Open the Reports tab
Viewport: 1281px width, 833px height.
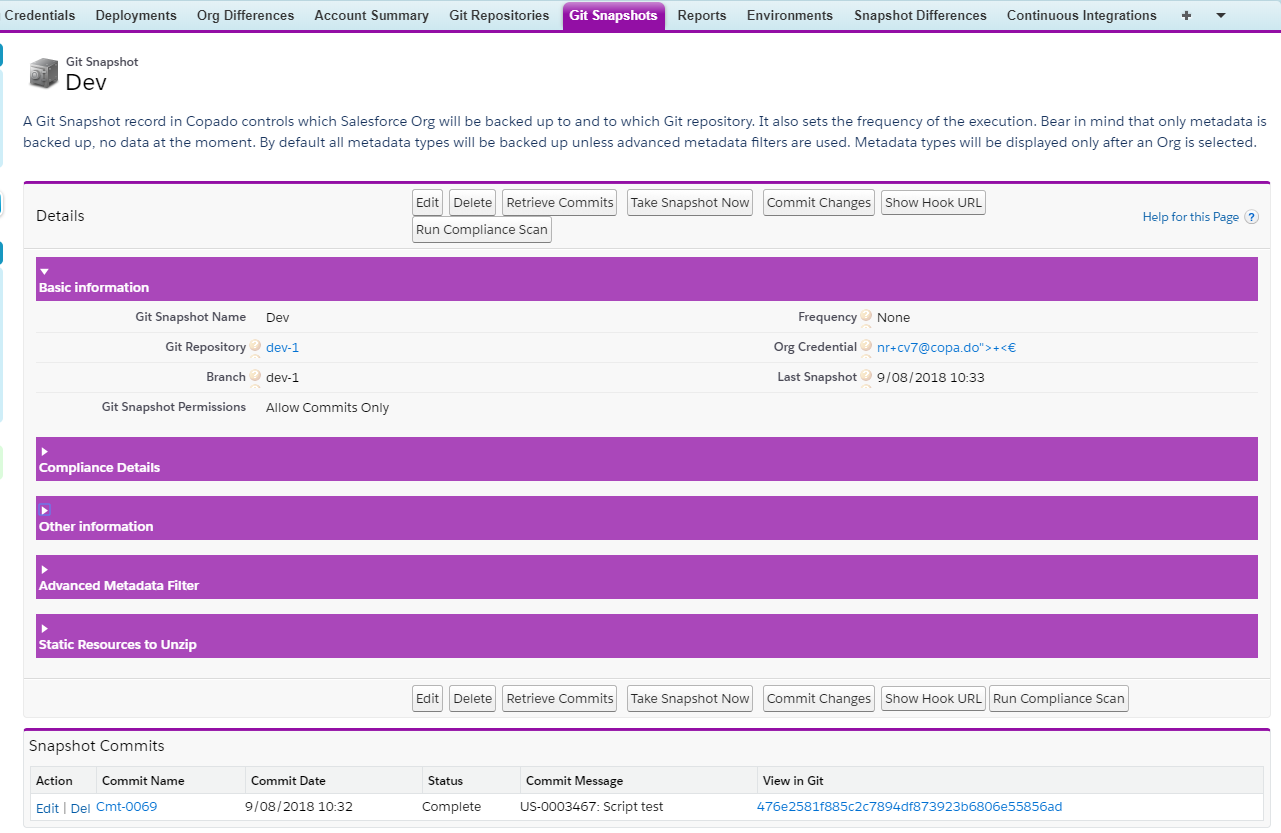pyautogui.click(x=702, y=15)
